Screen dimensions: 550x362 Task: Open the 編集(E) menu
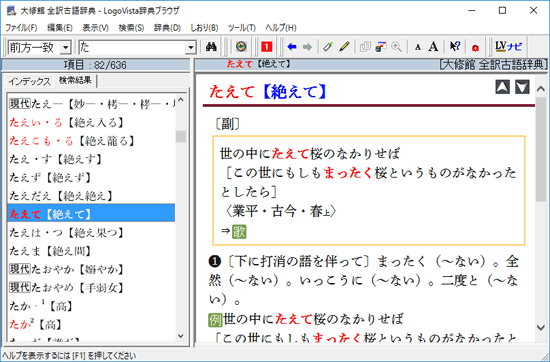pos(60,28)
